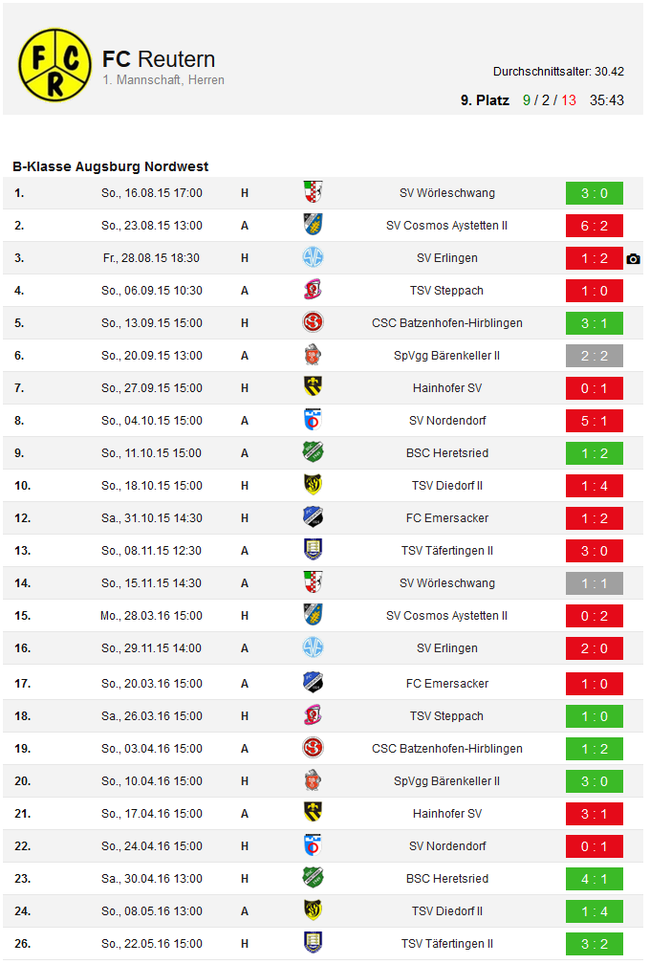
Task: Open B-Klasse Augsburg Nordwest league heading
Action: (110, 166)
